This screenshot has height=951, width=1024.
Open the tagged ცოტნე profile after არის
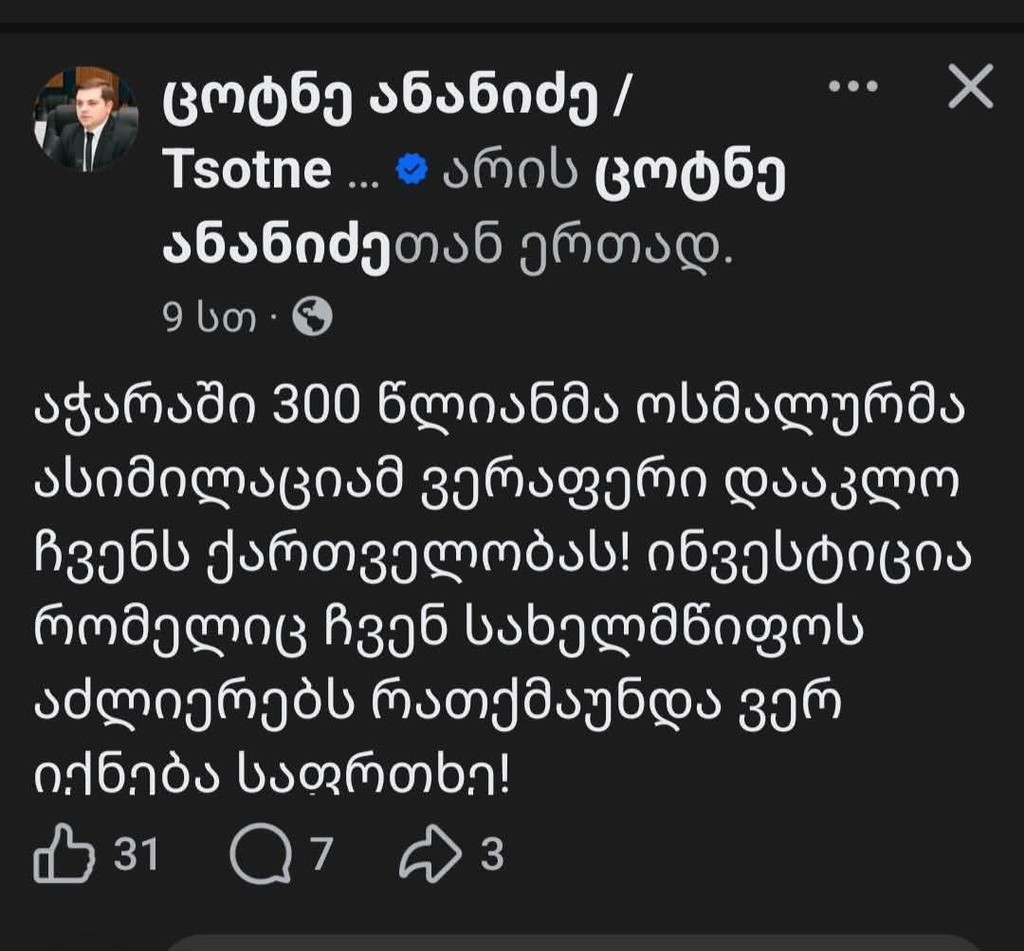[690, 172]
